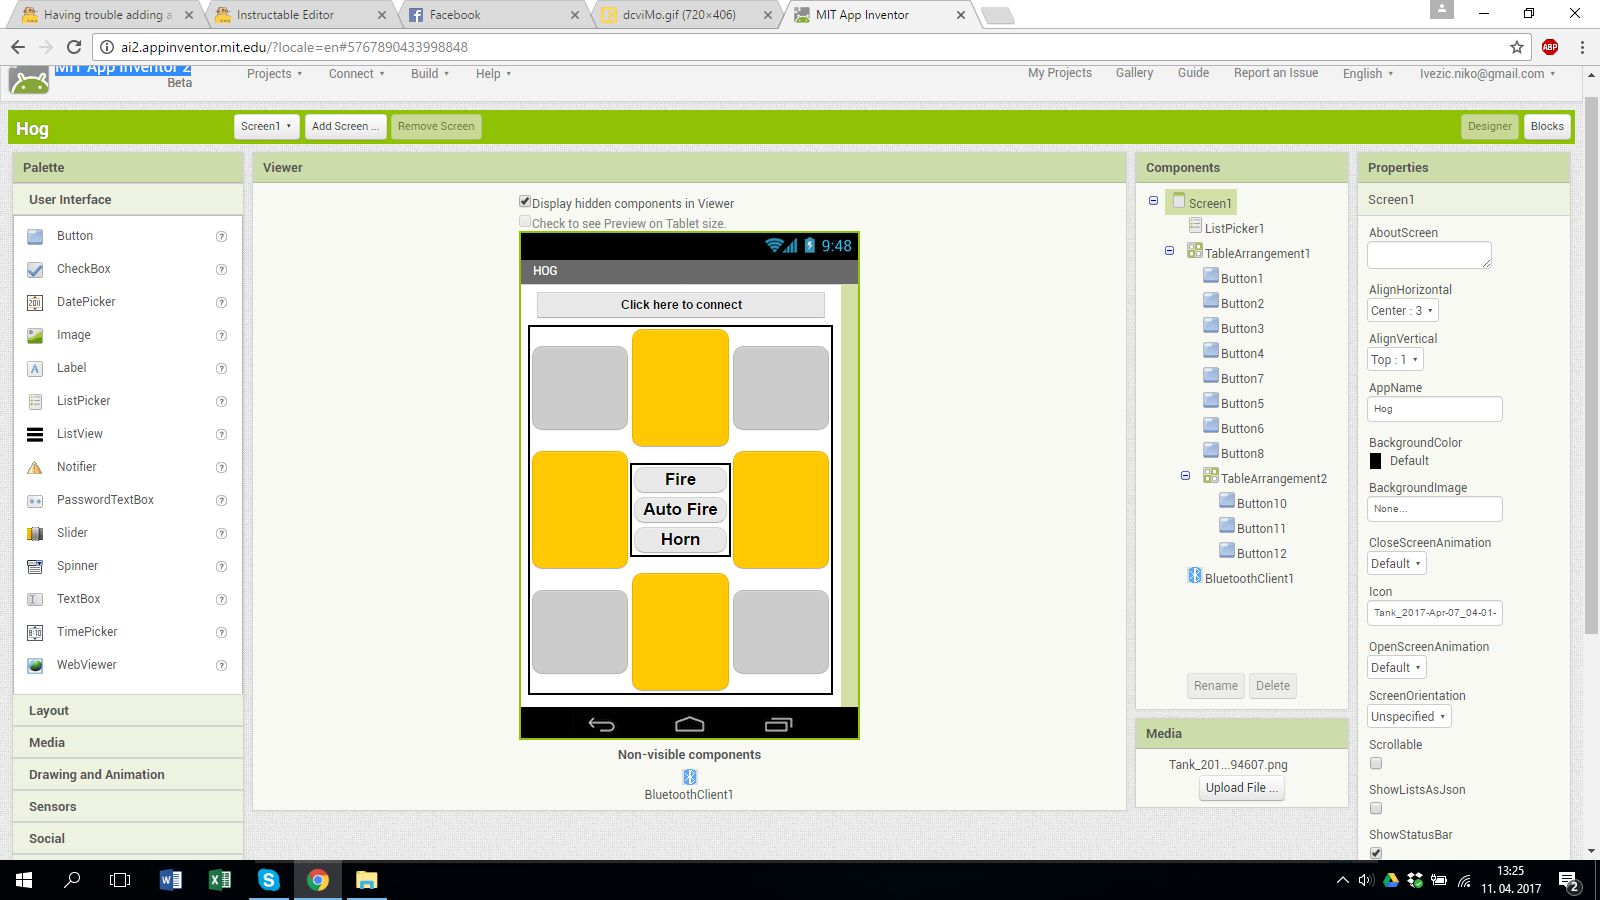Click the Label palette icon

[x=35, y=369]
